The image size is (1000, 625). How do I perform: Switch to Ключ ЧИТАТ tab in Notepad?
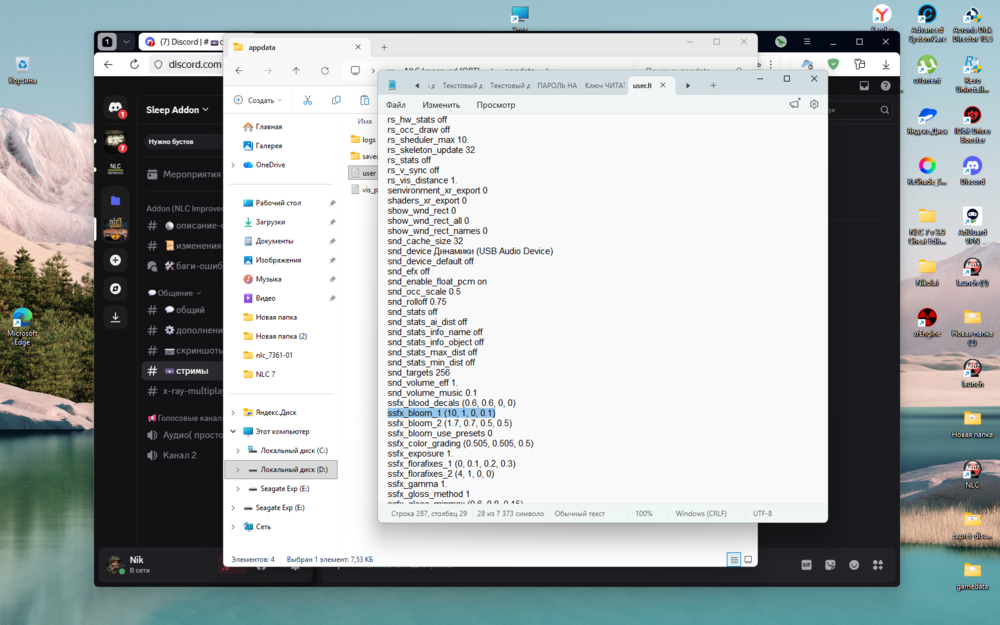605,85
